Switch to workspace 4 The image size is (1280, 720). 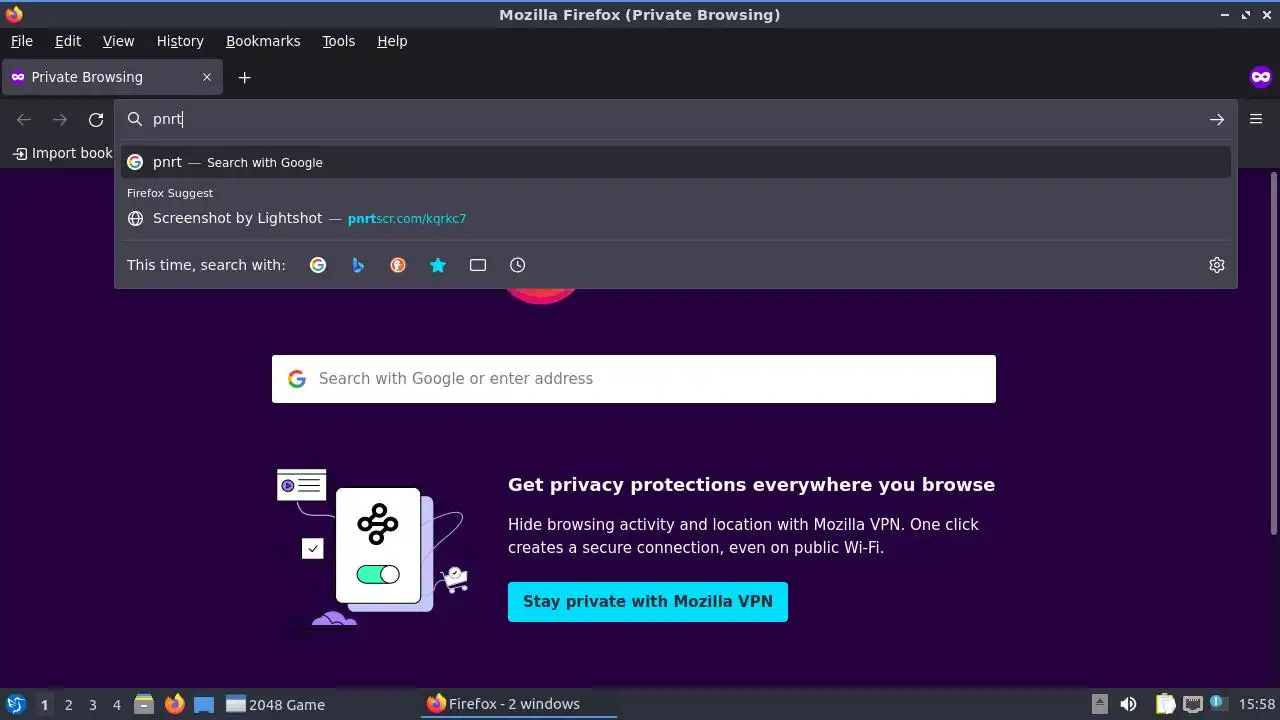pos(116,705)
